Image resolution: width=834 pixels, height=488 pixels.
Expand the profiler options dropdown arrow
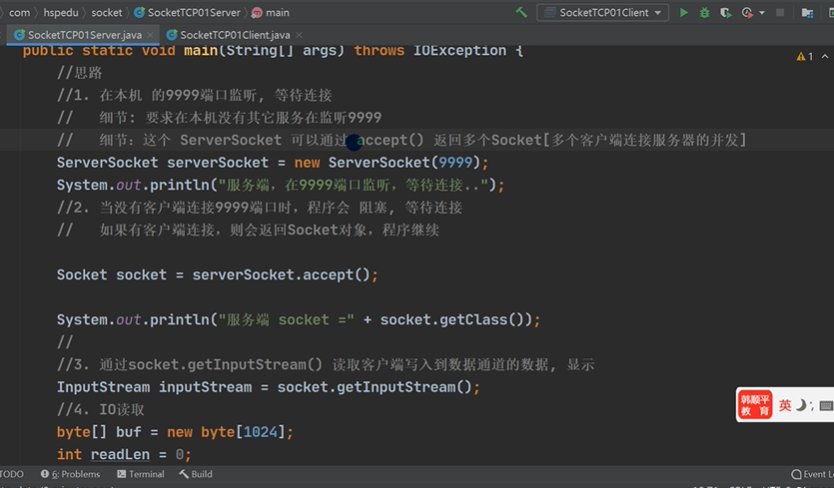[762, 12]
